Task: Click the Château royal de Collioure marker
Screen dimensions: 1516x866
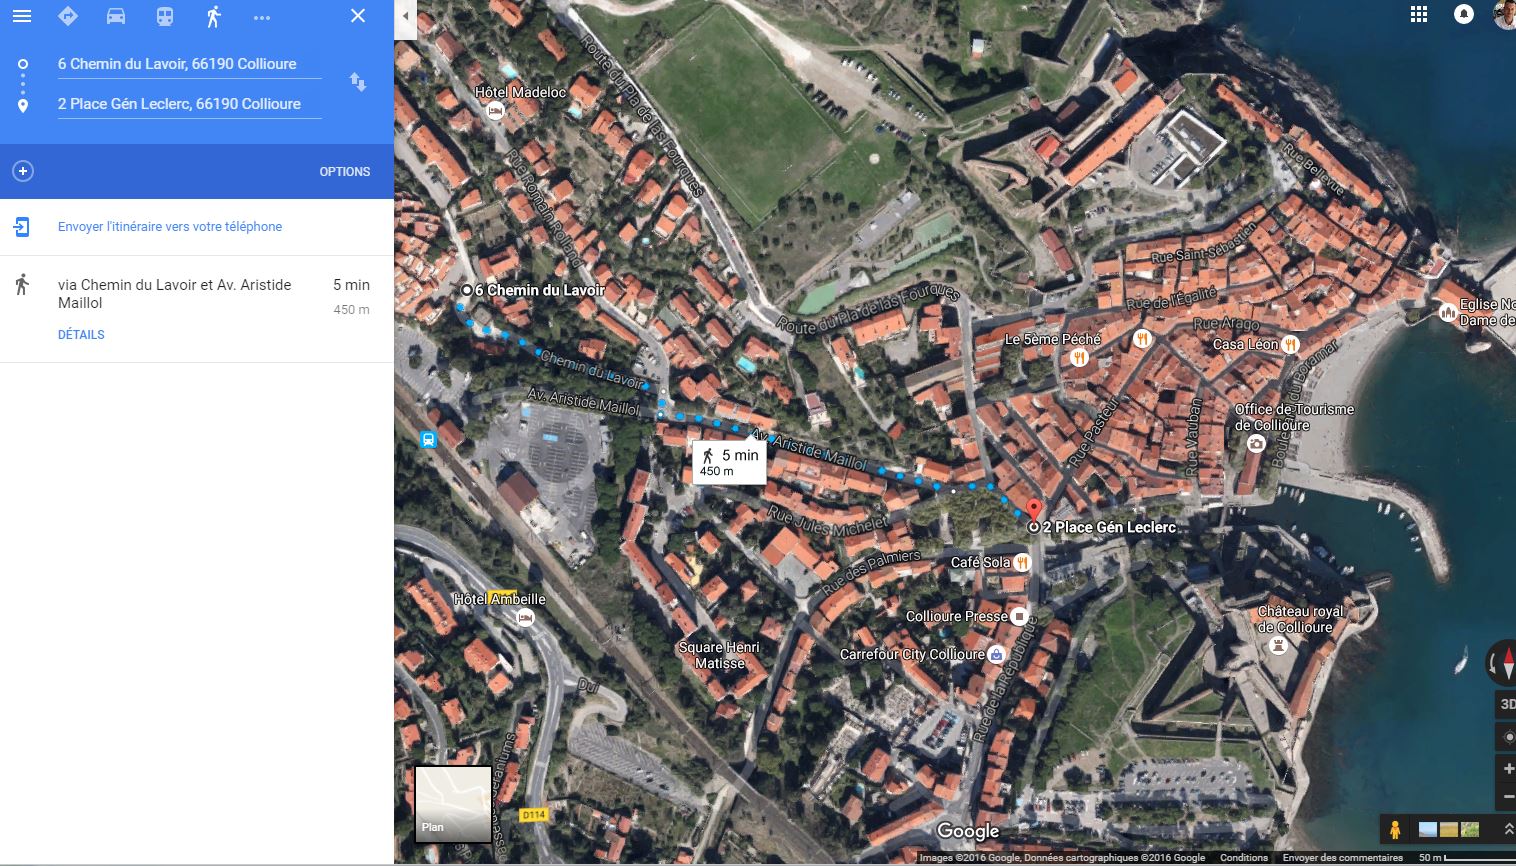Action: pyautogui.click(x=1278, y=647)
